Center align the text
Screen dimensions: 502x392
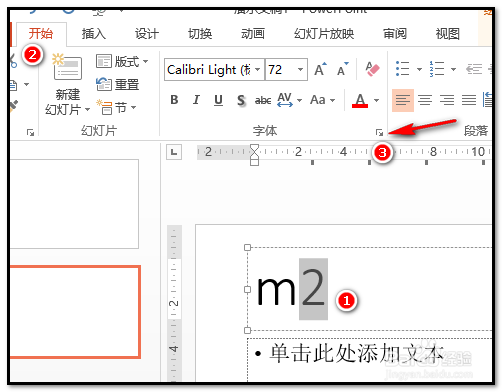tap(425, 100)
